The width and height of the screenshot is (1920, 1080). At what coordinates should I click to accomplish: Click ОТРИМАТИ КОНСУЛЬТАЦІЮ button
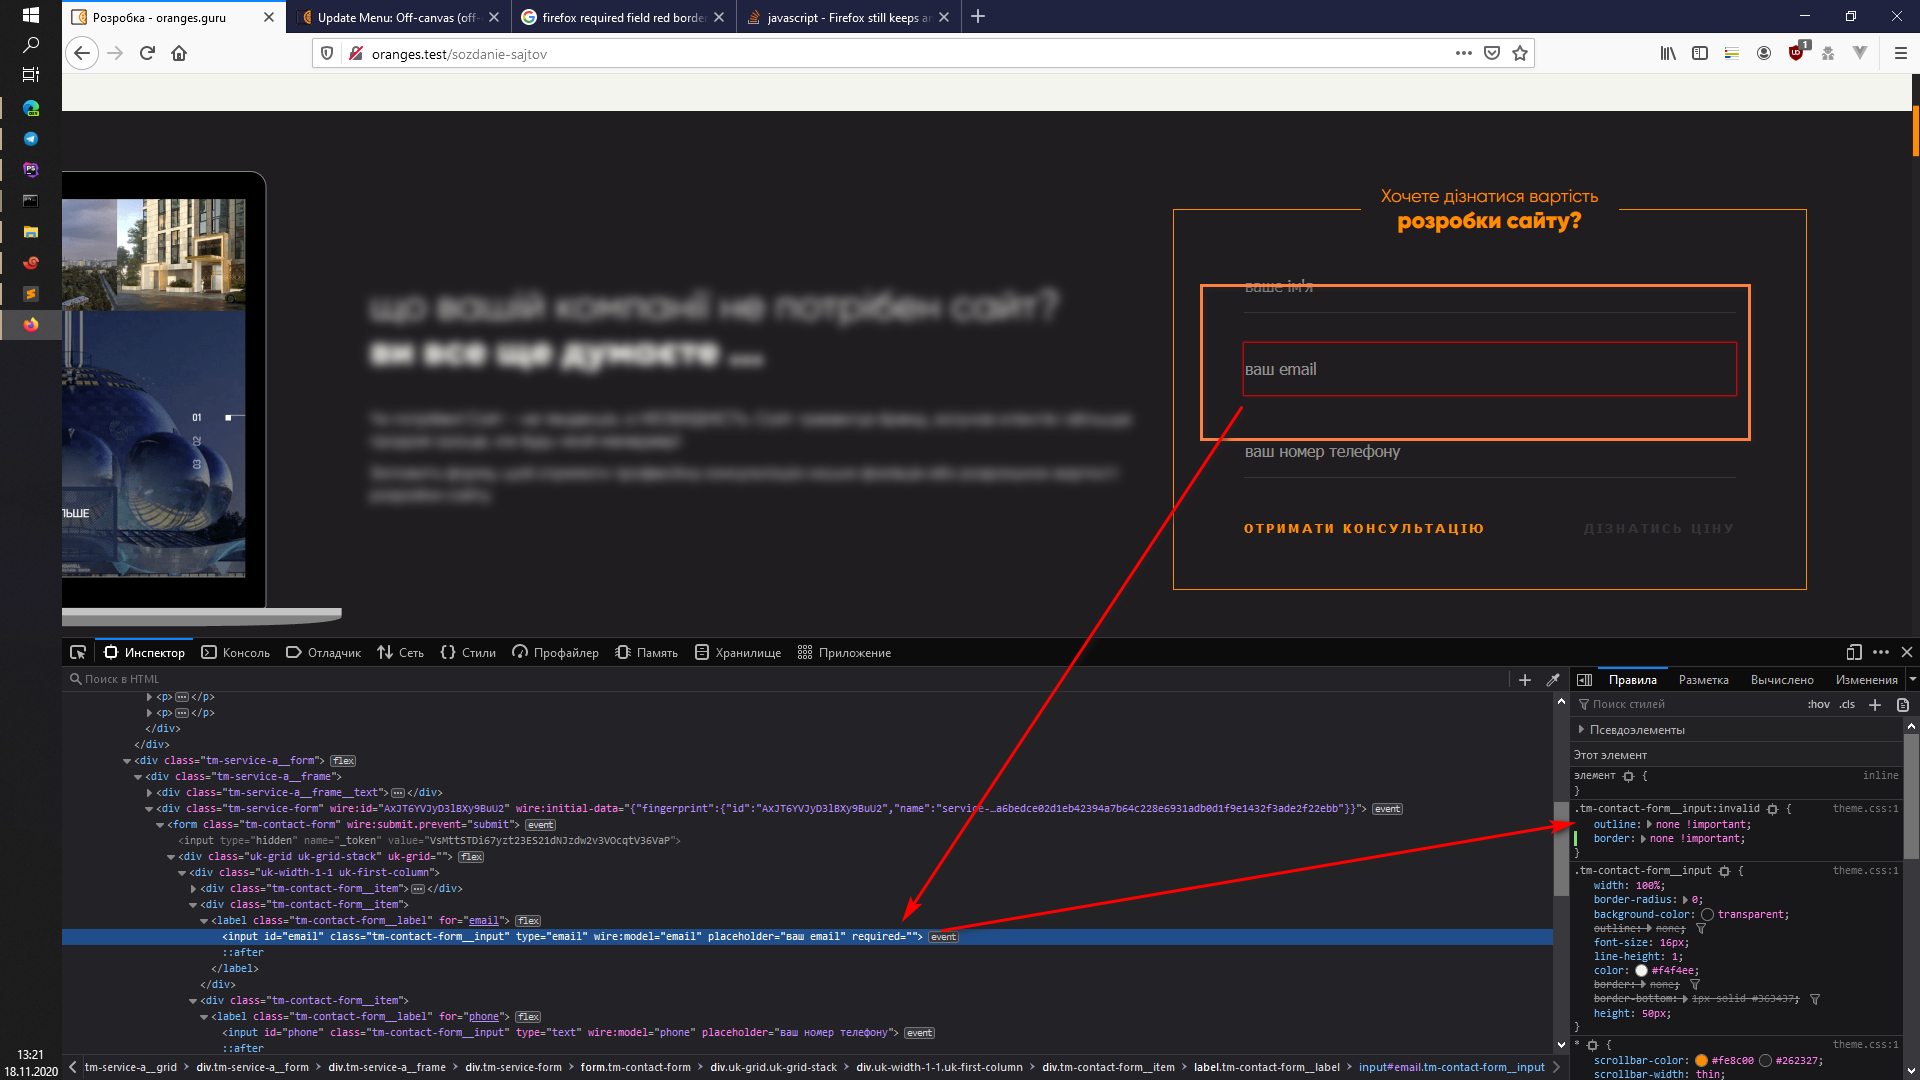[1364, 528]
